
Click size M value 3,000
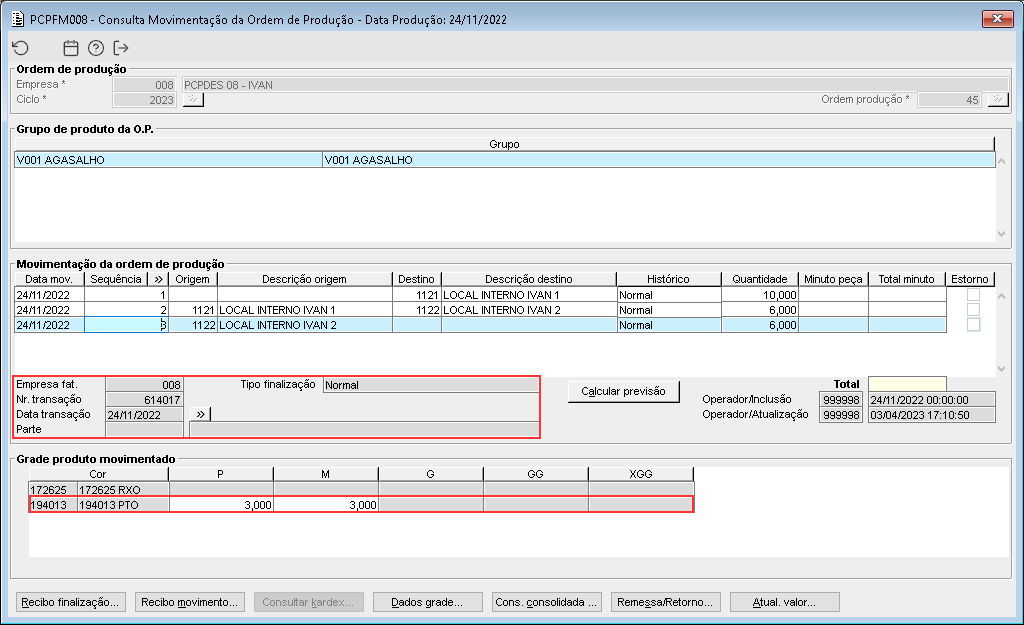pyautogui.click(x=326, y=505)
